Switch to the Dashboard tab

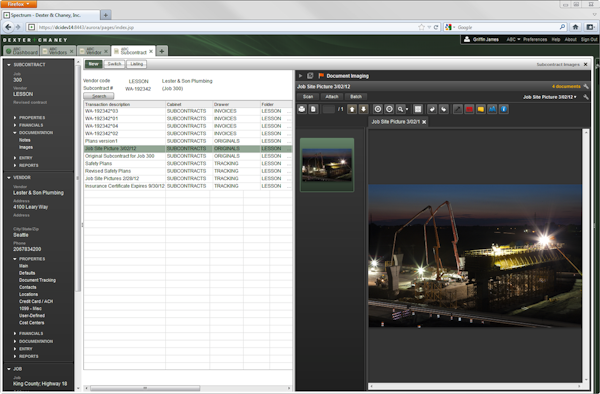click(21, 51)
